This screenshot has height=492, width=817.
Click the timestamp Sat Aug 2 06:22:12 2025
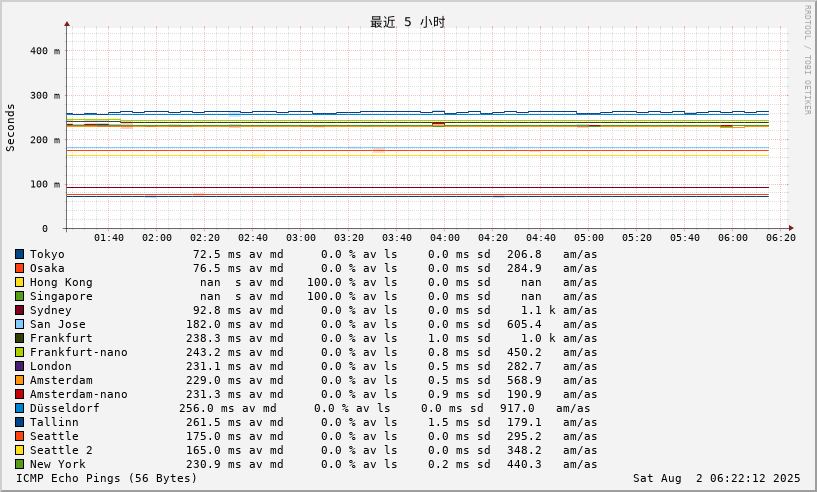click(716, 478)
